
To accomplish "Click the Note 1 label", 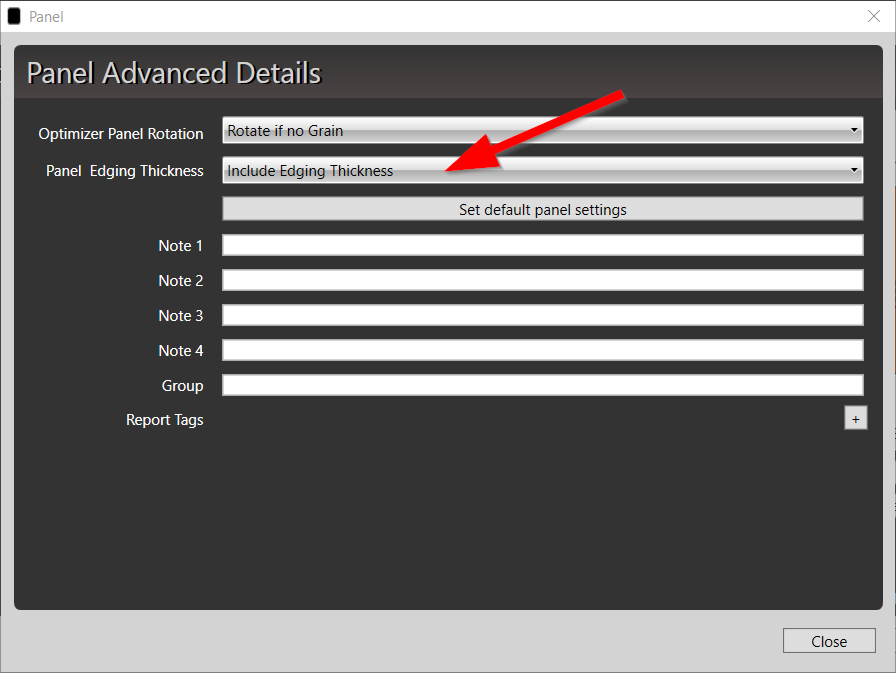I will 181,246.
